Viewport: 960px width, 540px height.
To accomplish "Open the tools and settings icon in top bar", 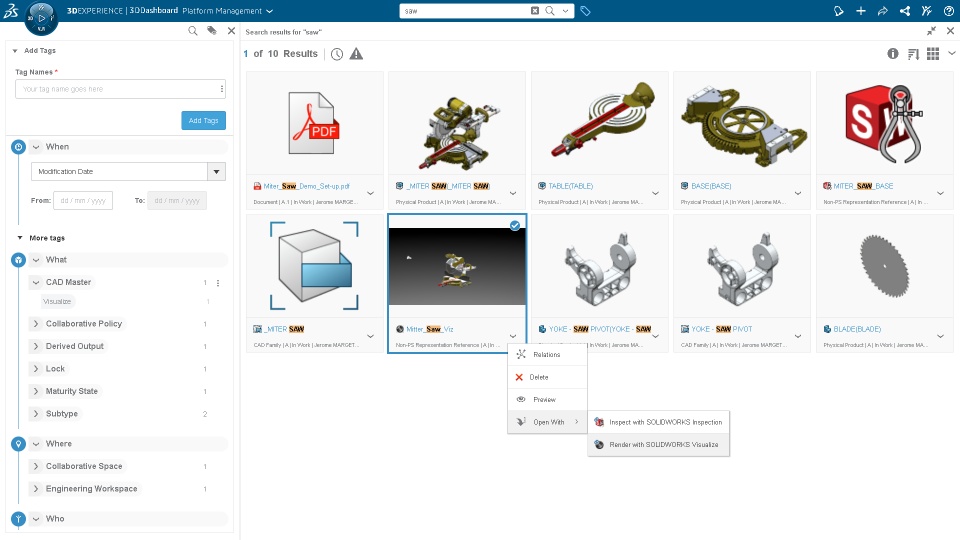I will click(926, 11).
